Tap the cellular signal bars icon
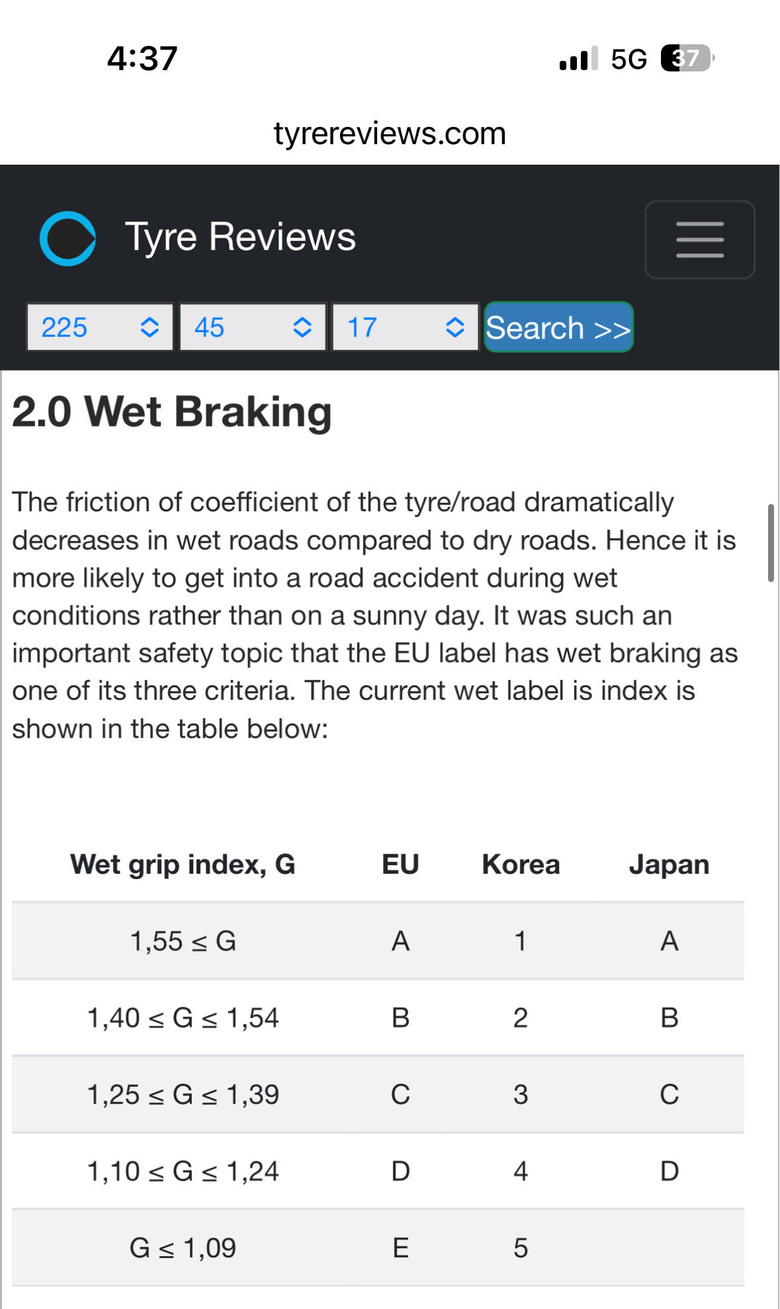Screen dimensions: 780x1309 click(579, 59)
